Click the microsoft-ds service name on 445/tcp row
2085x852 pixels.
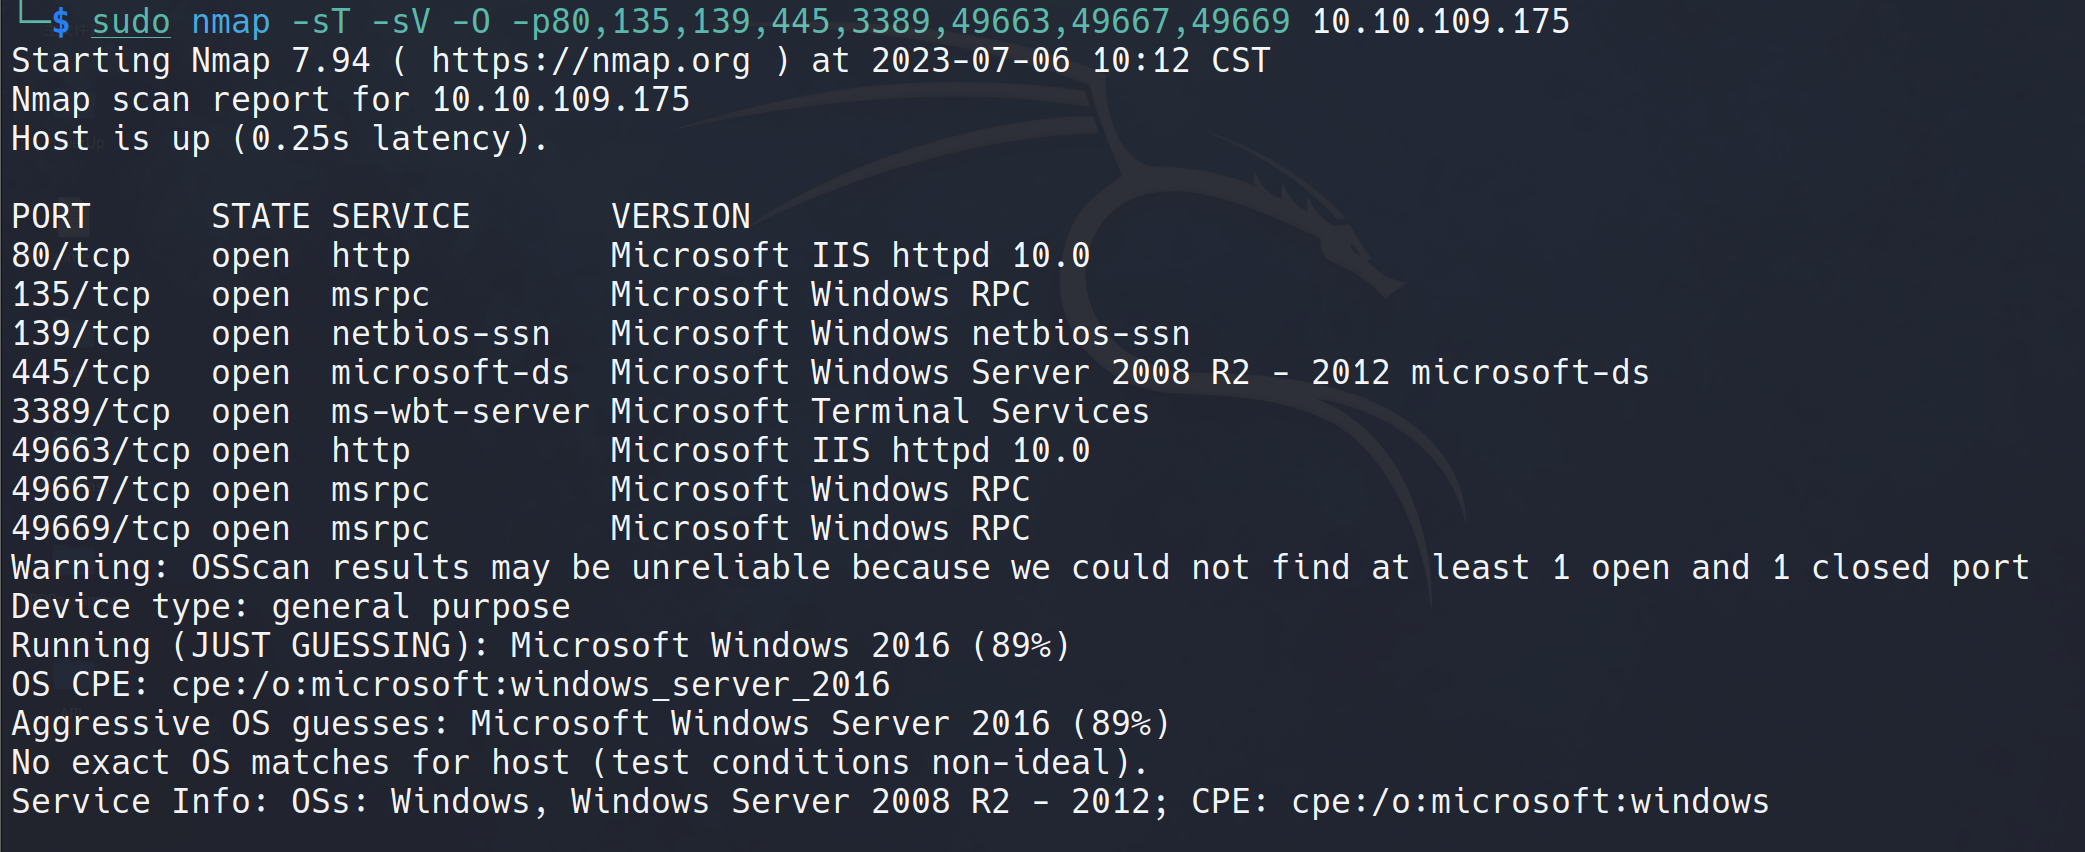coord(450,373)
